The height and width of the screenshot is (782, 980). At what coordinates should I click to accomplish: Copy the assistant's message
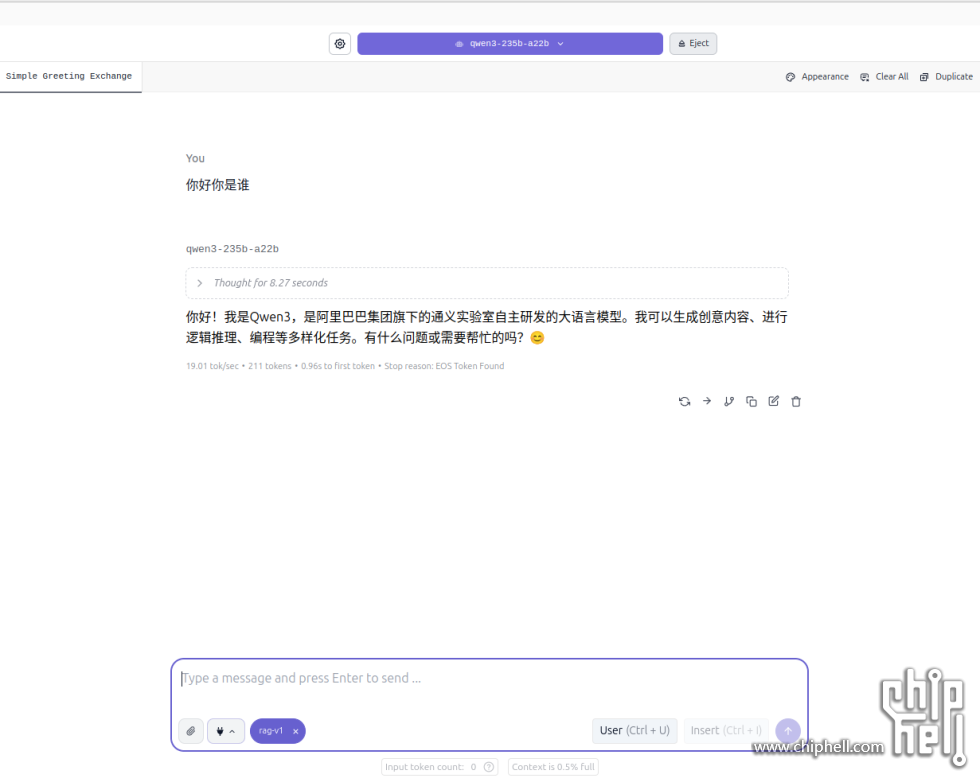(751, 401)
